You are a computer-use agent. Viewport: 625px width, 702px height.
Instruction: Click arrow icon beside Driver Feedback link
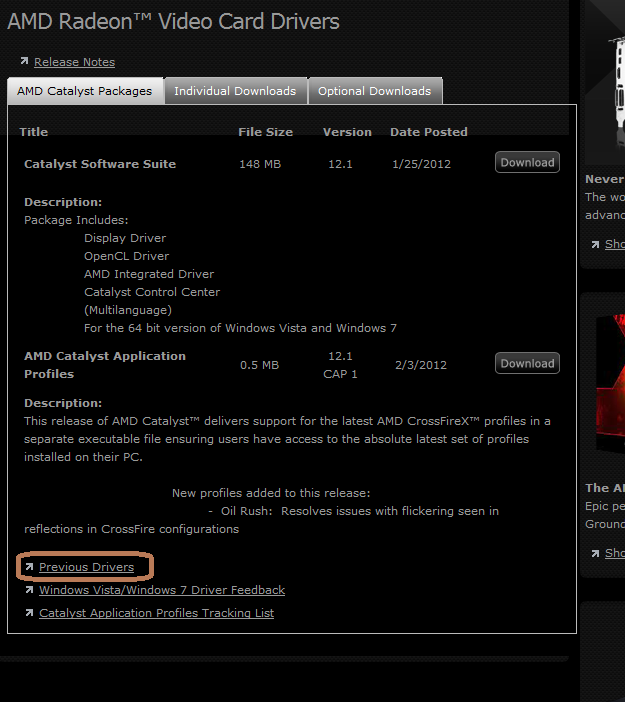(x=29, y=590)
